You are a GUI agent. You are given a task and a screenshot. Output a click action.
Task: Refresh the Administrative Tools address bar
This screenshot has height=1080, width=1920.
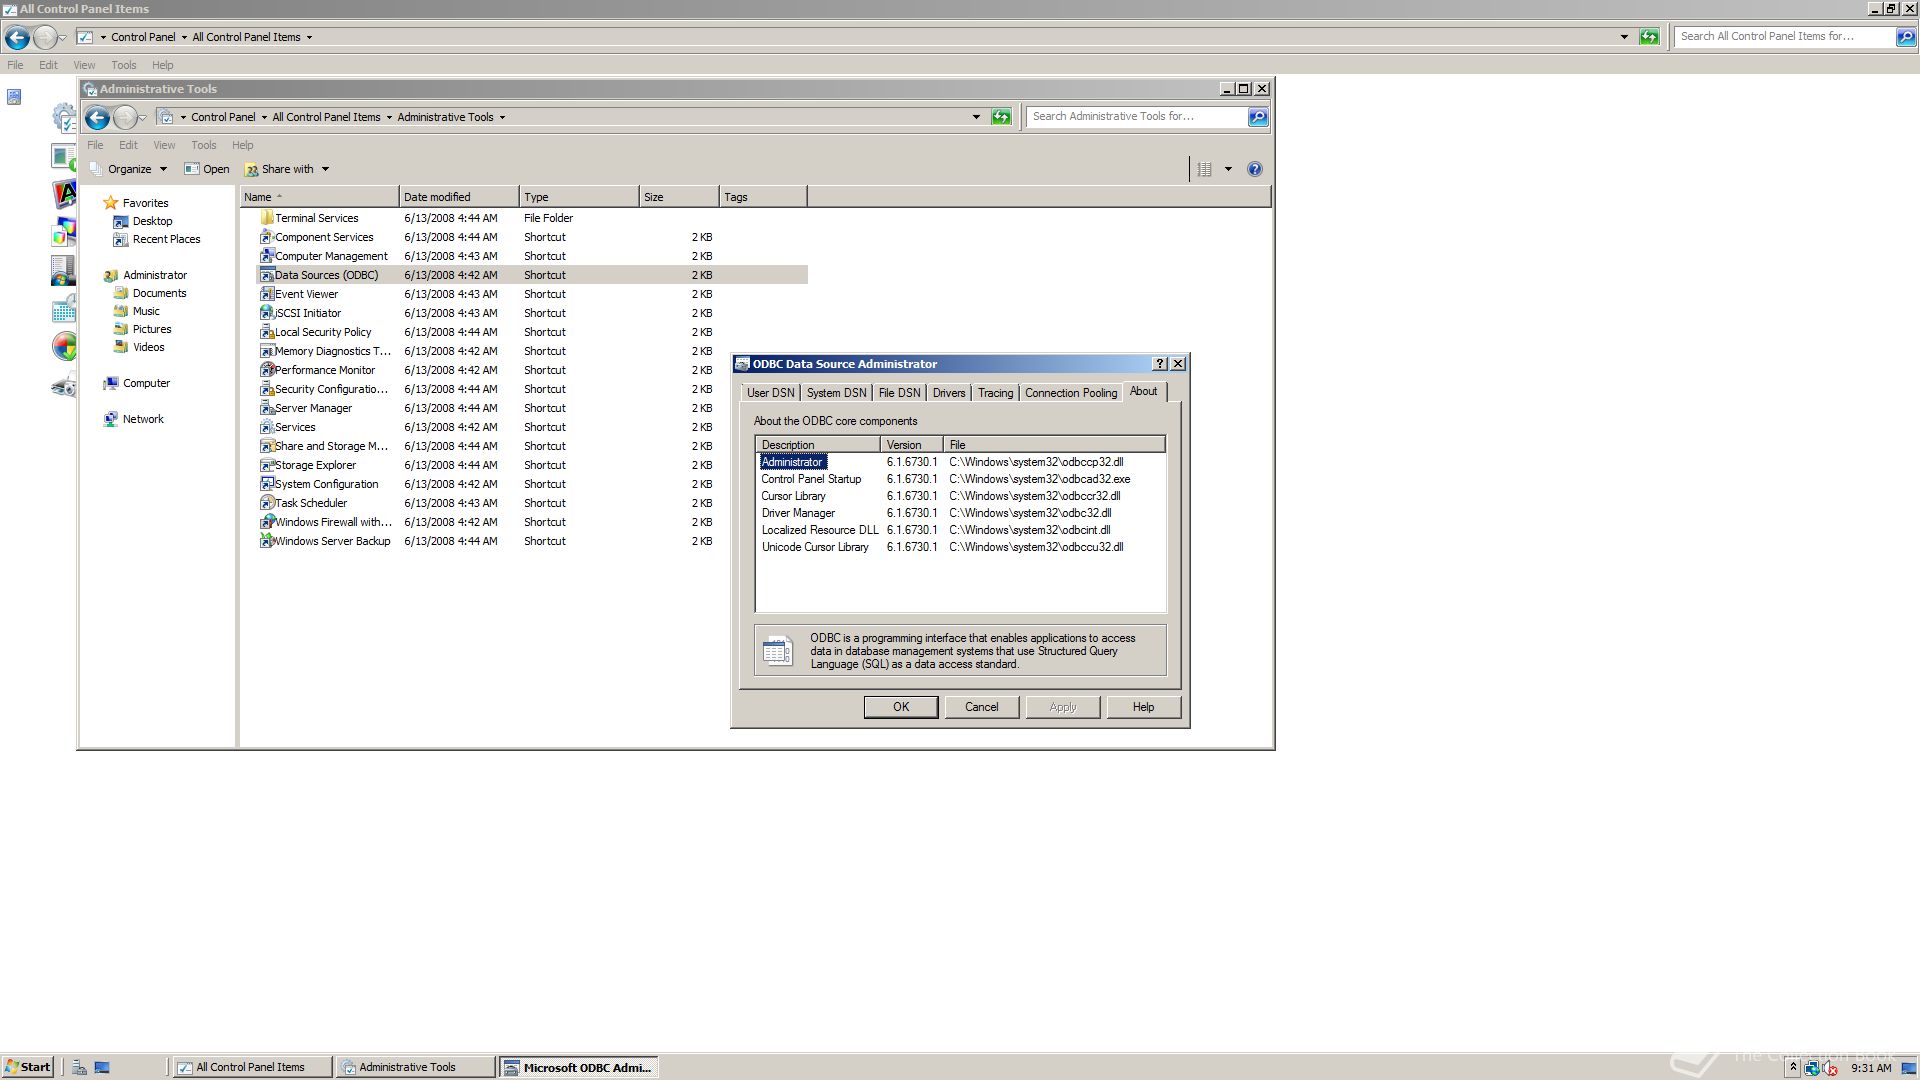pos(1001,117)
